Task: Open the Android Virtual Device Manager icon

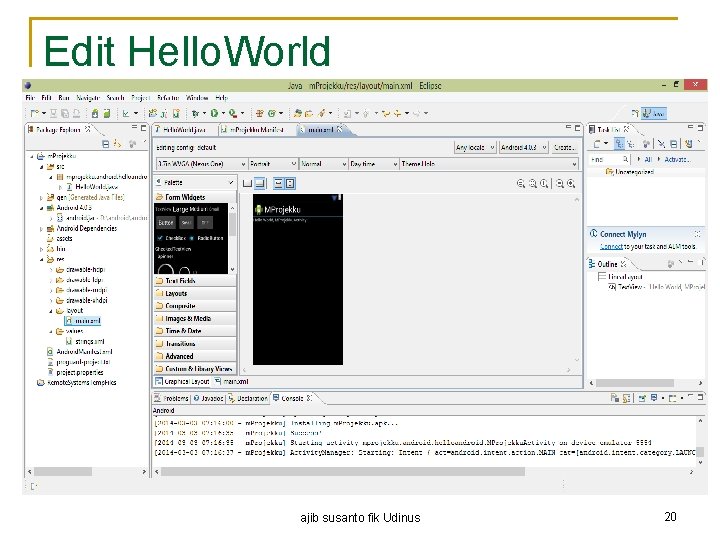Action: (107, 113)
